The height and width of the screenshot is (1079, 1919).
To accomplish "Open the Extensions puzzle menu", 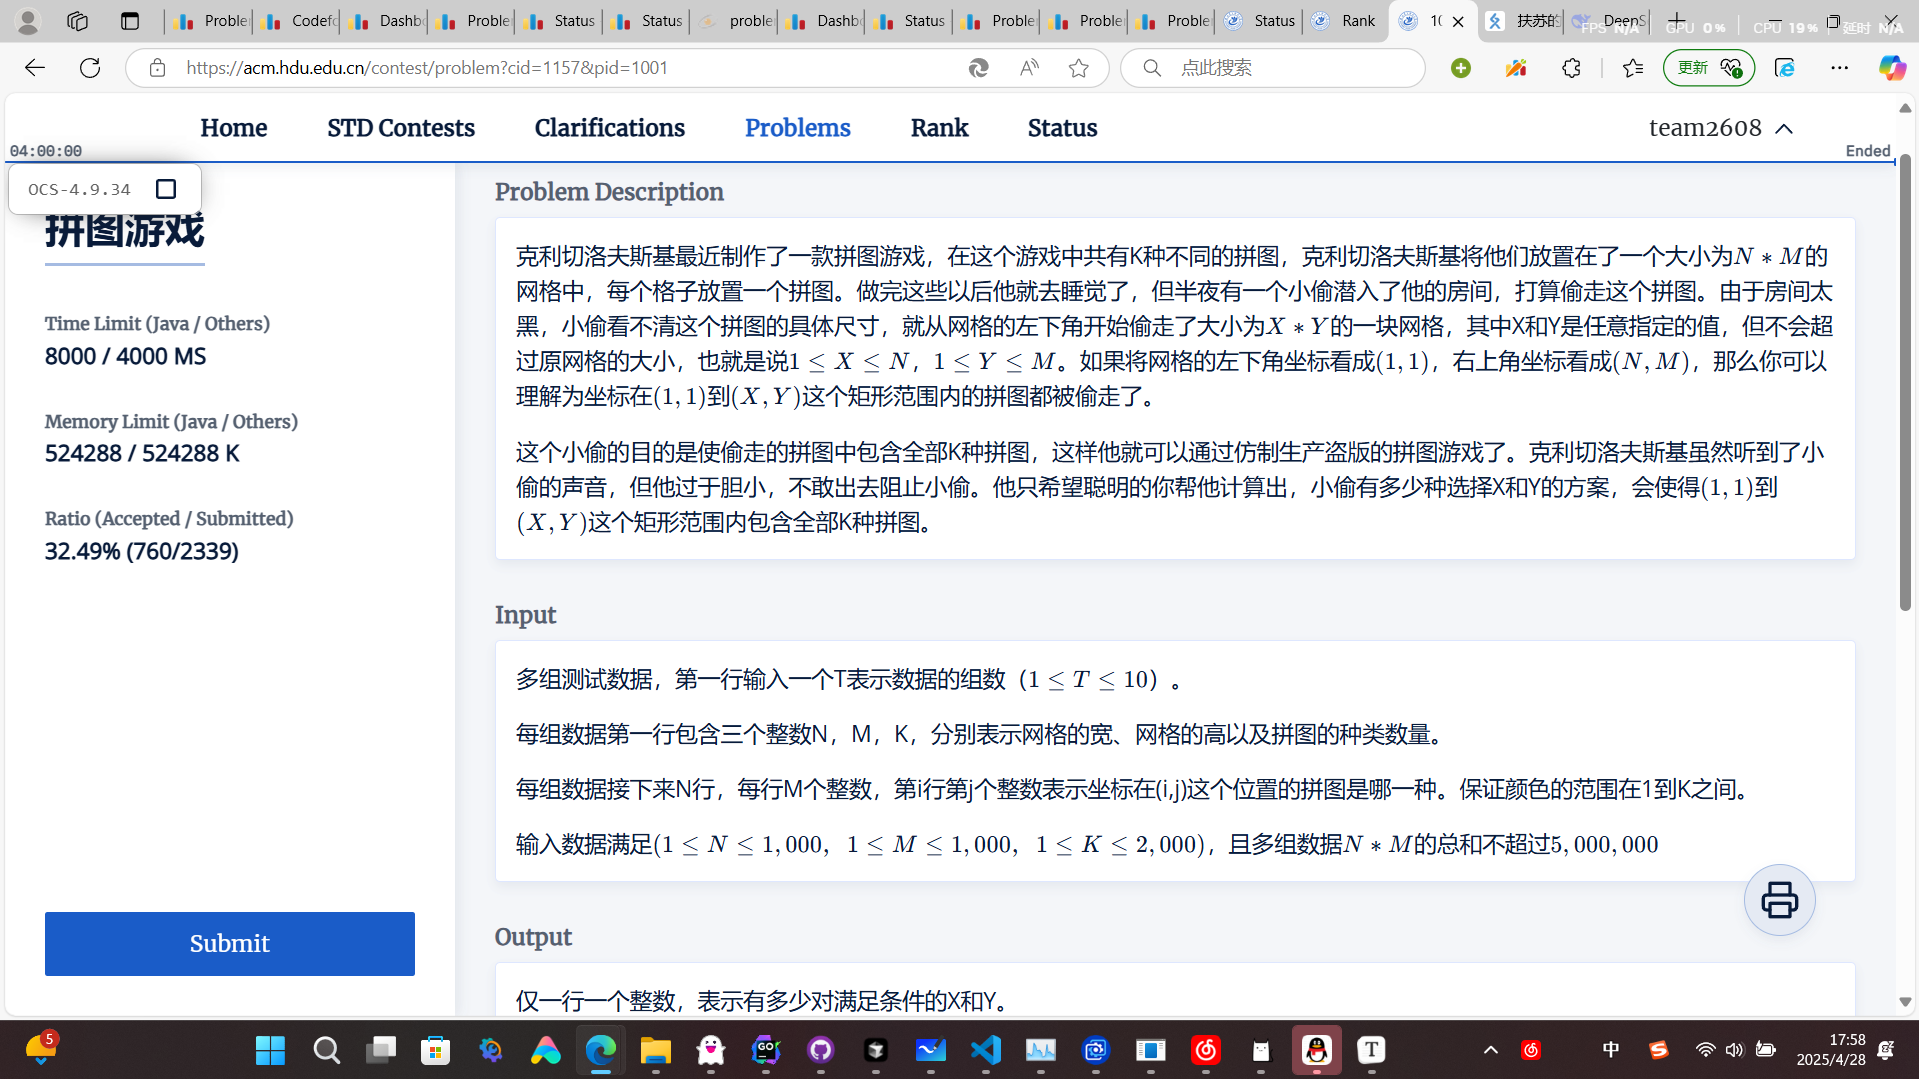I will (x=1571, y=68).
